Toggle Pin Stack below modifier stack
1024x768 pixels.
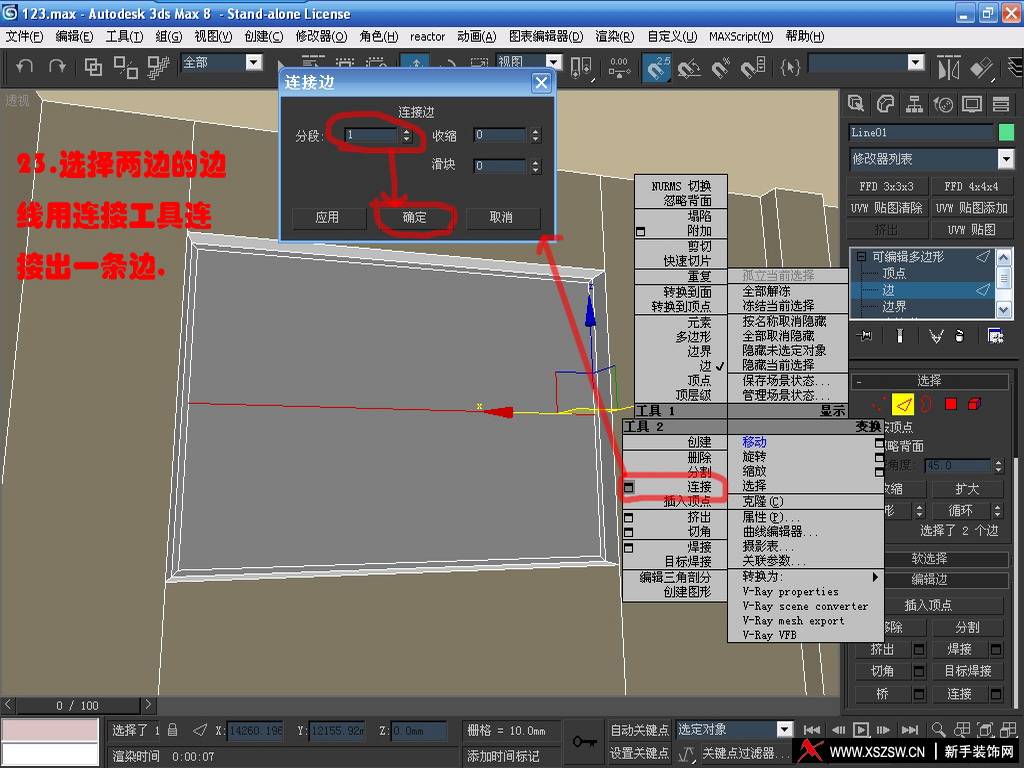pos(865,336)
